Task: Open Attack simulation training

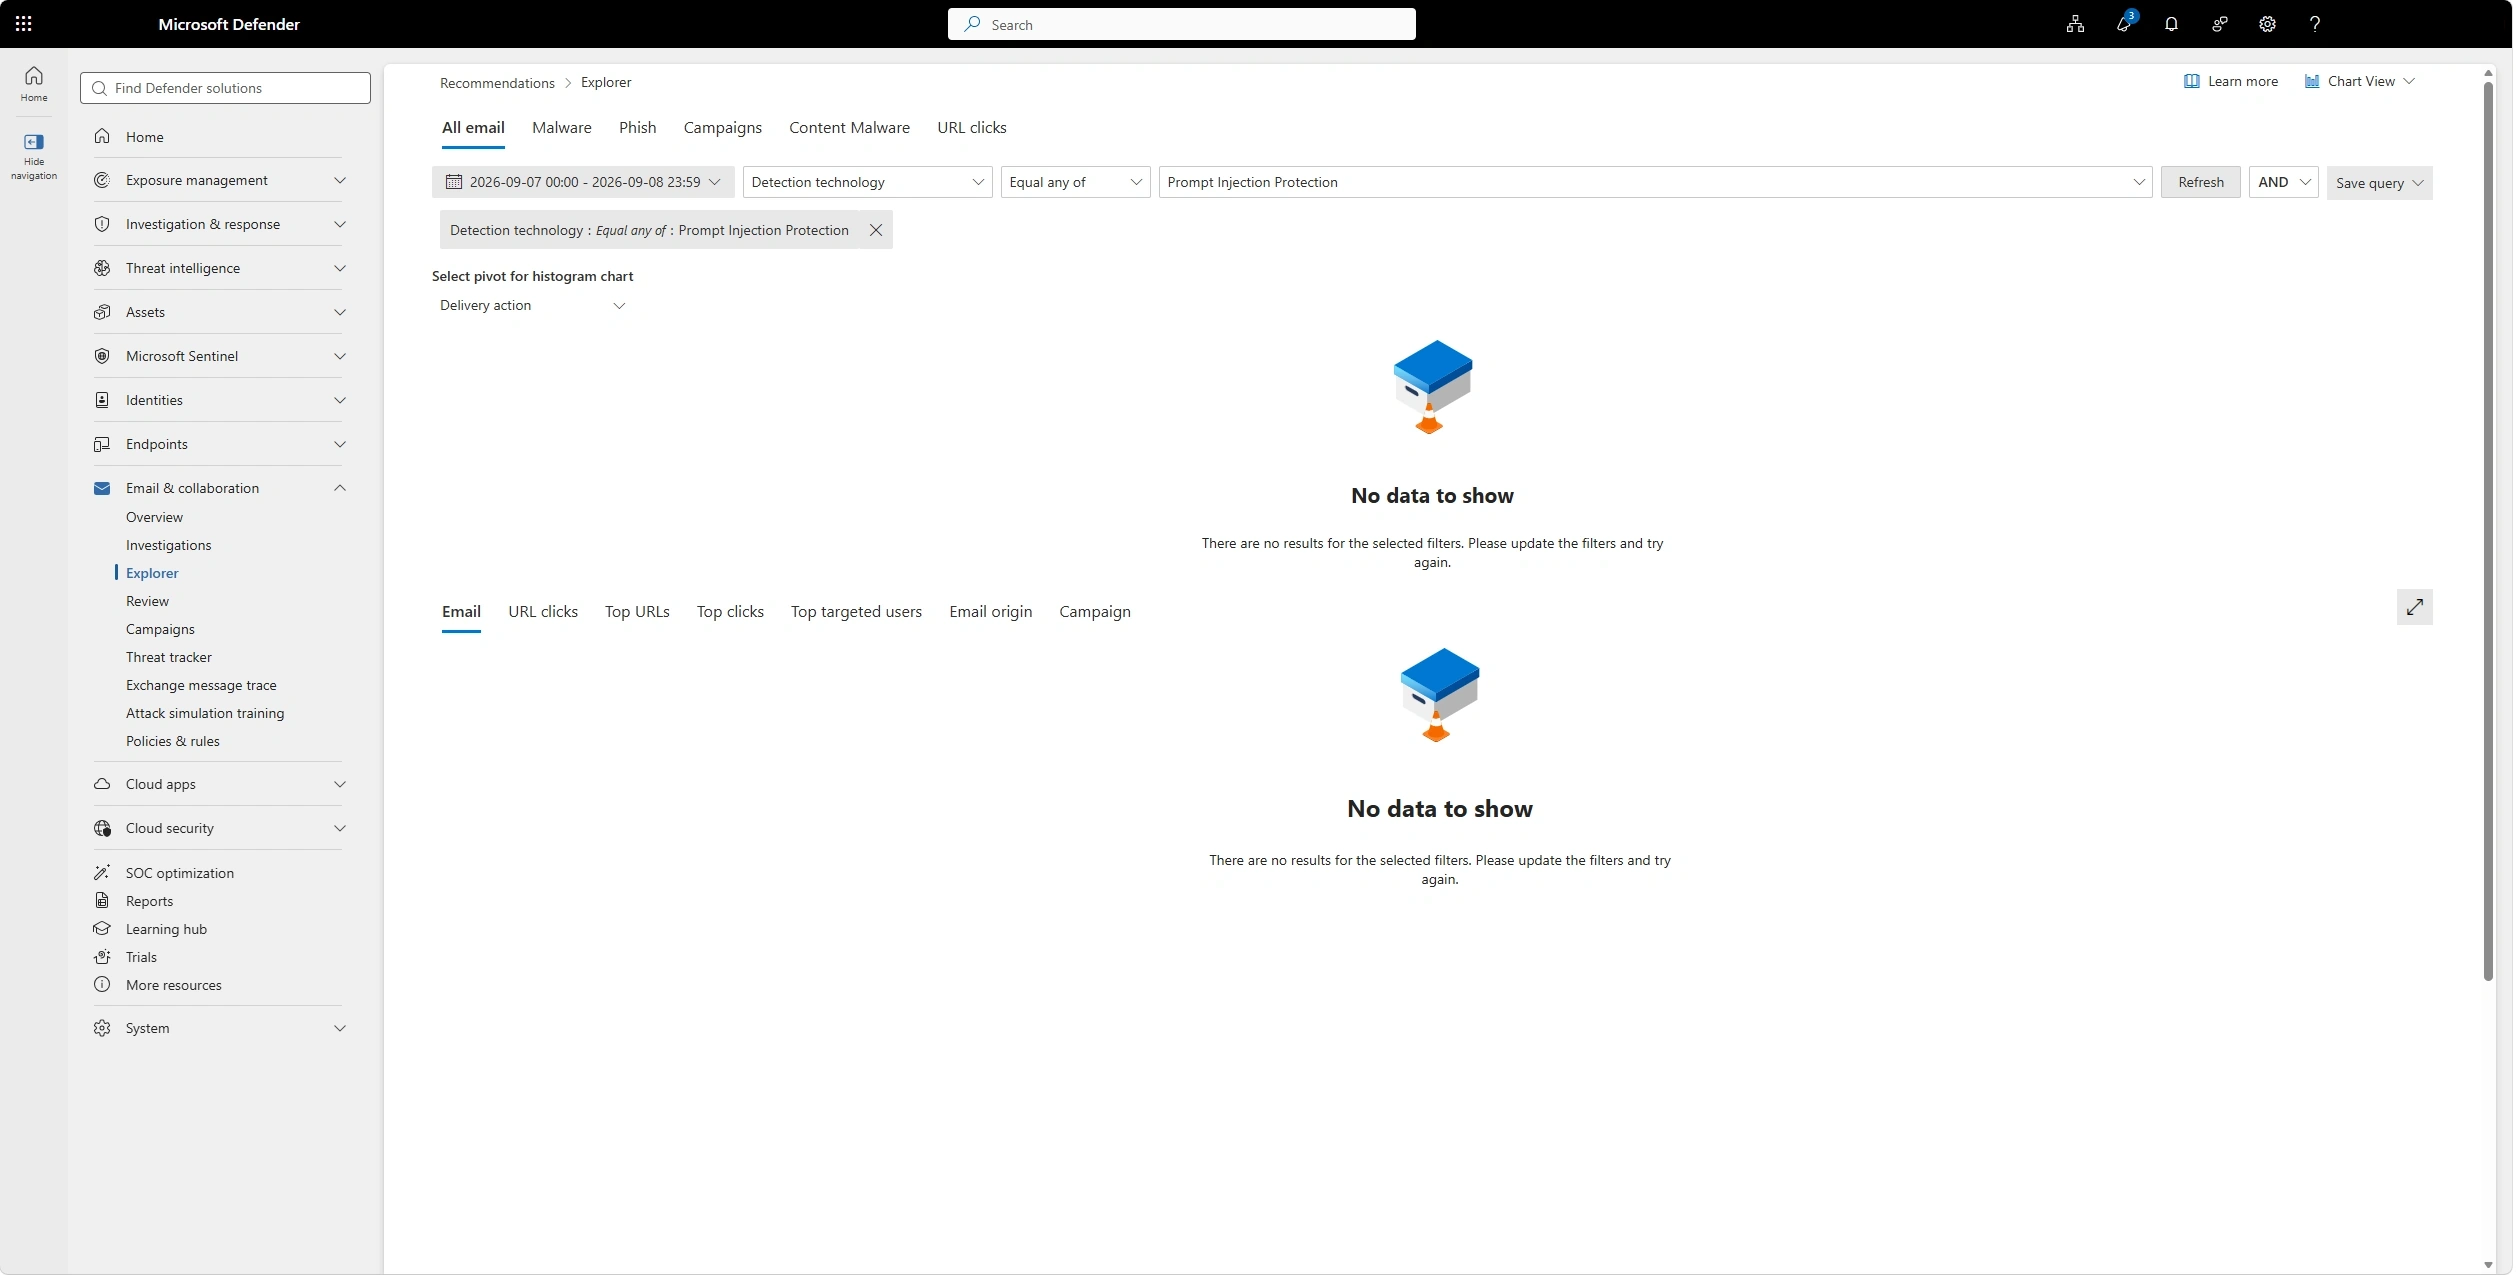Action: pyautogui.click(x=205, y=713)
